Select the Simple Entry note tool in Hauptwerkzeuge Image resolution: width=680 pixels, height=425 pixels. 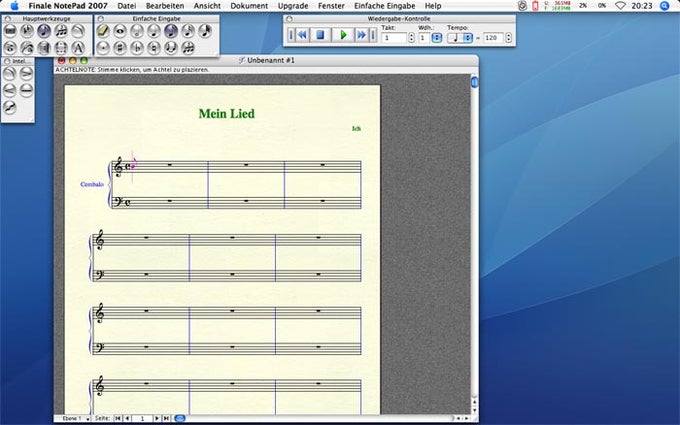44,31
